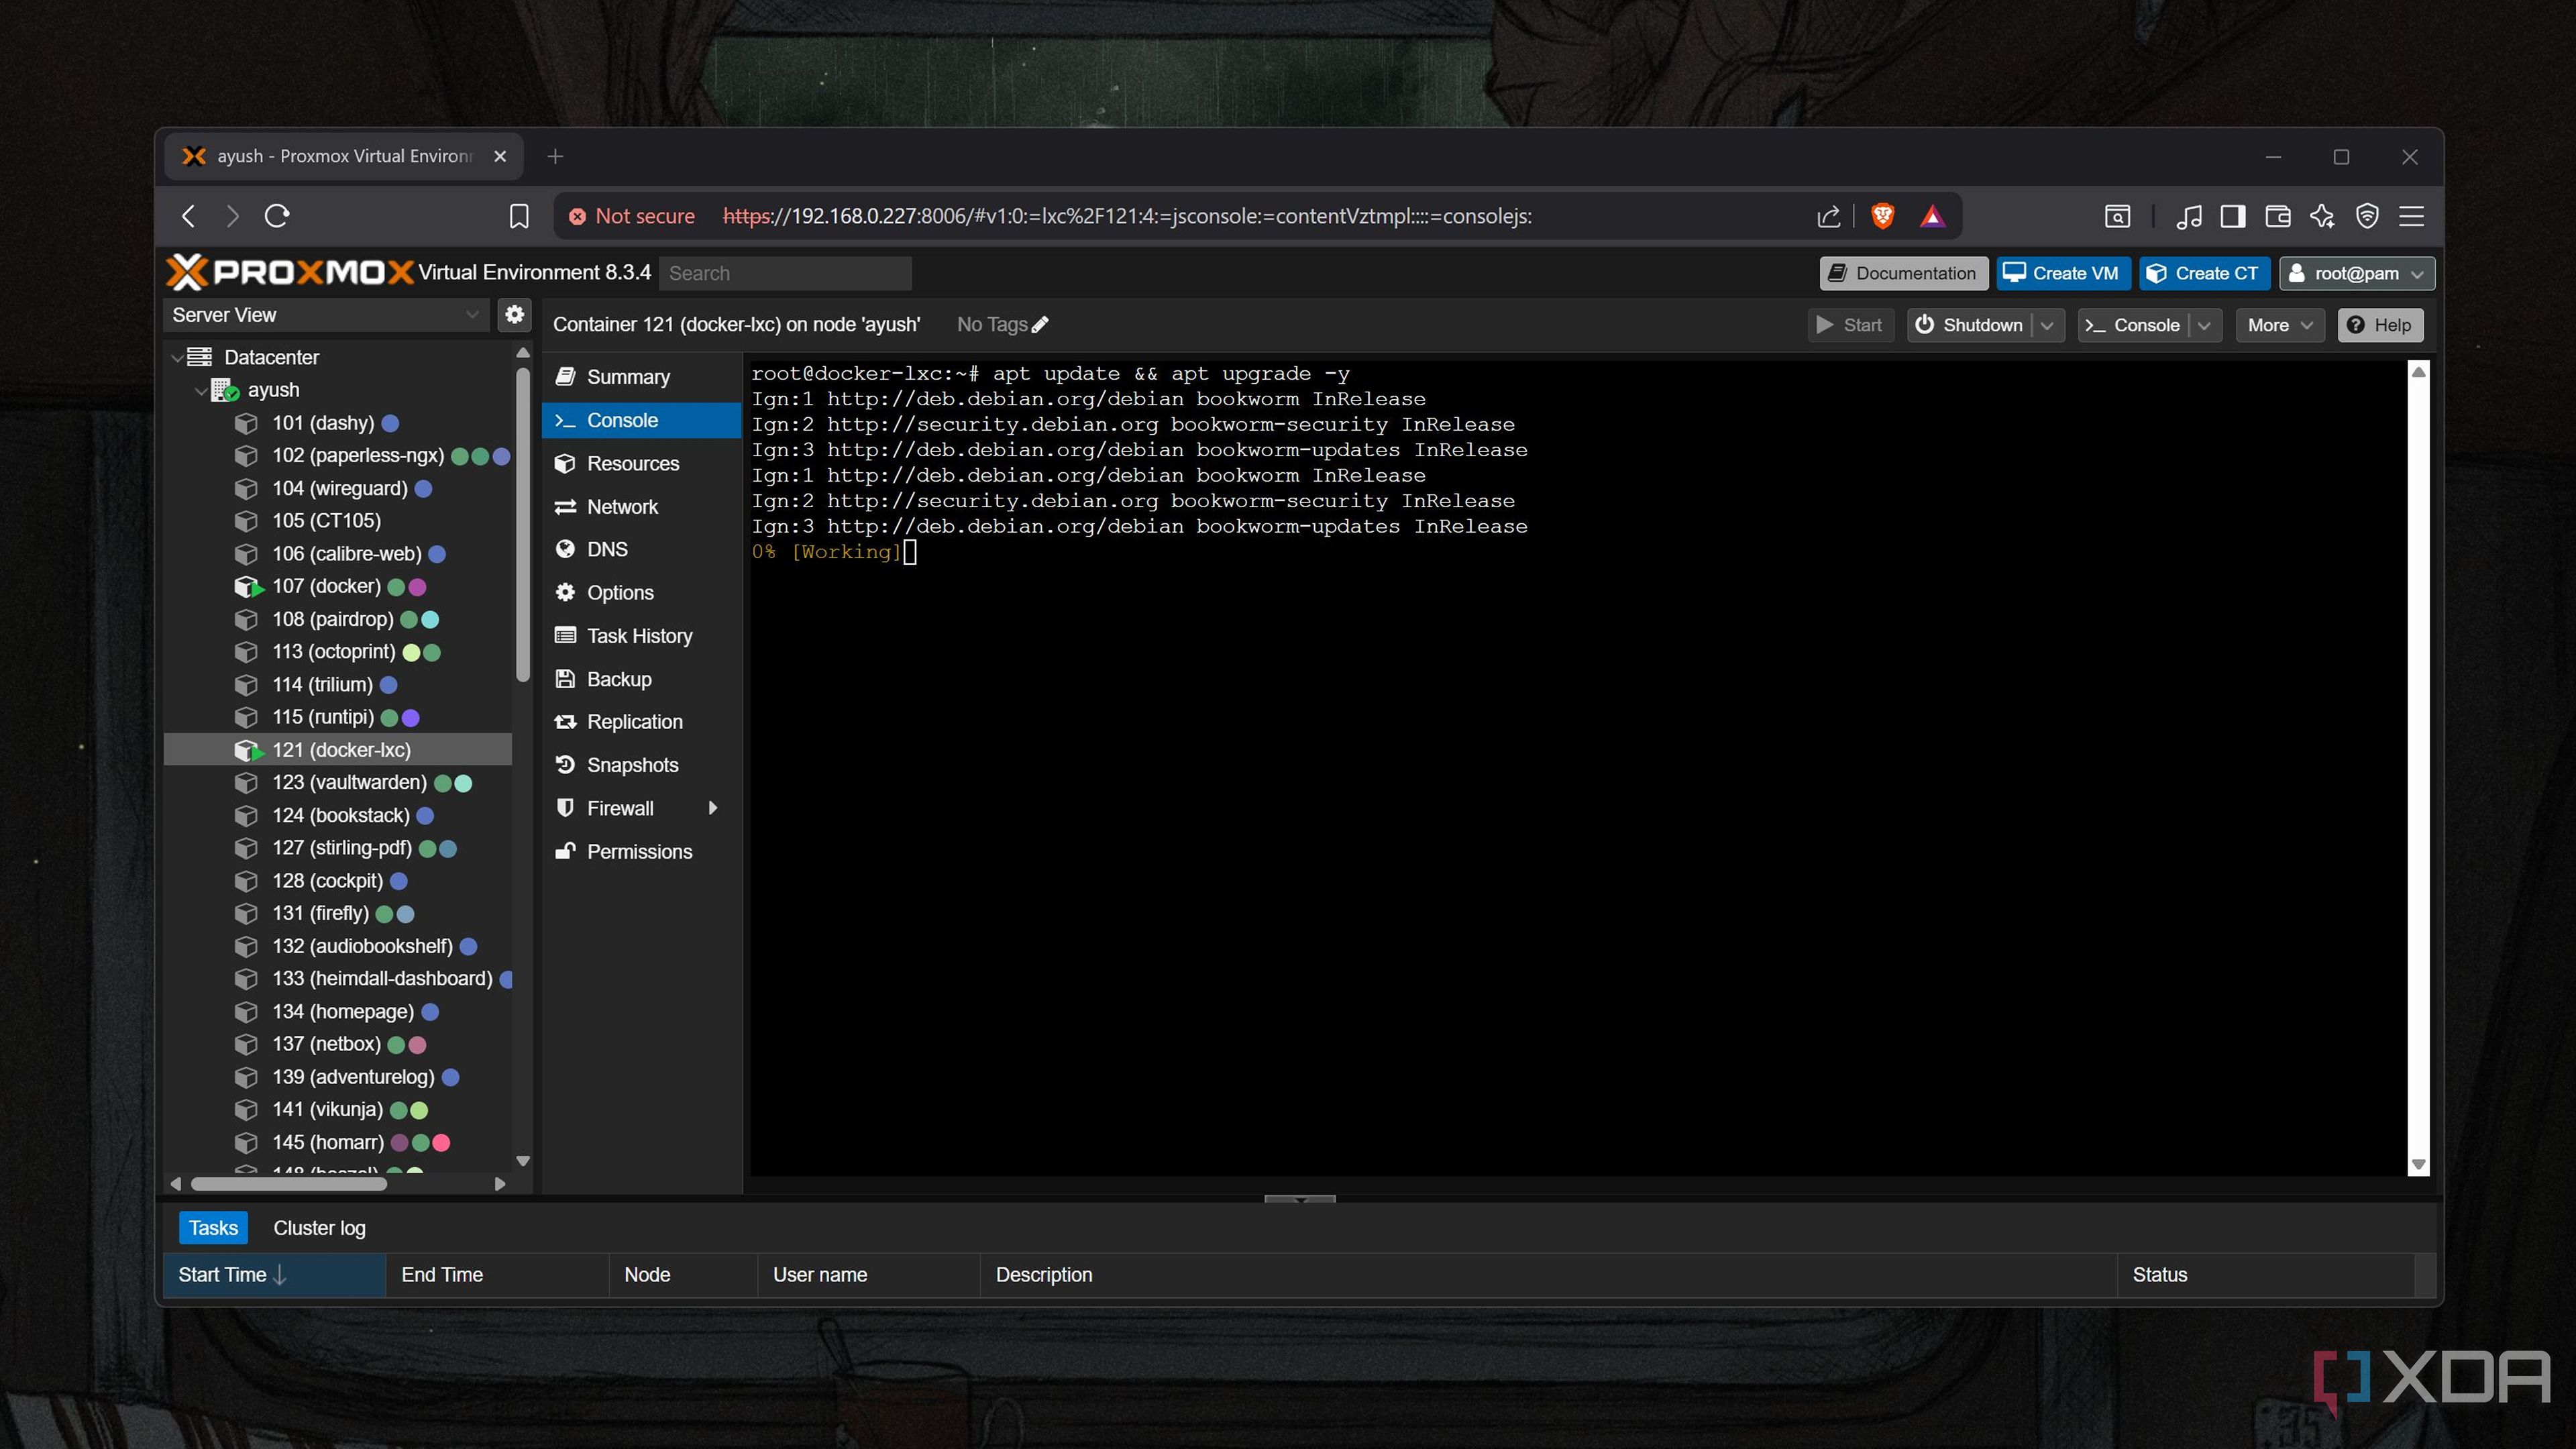Open the Leo AI sparkle icon
Image resolution: width=2576 pixels, height=1449 pixels.
[2322, 216]
